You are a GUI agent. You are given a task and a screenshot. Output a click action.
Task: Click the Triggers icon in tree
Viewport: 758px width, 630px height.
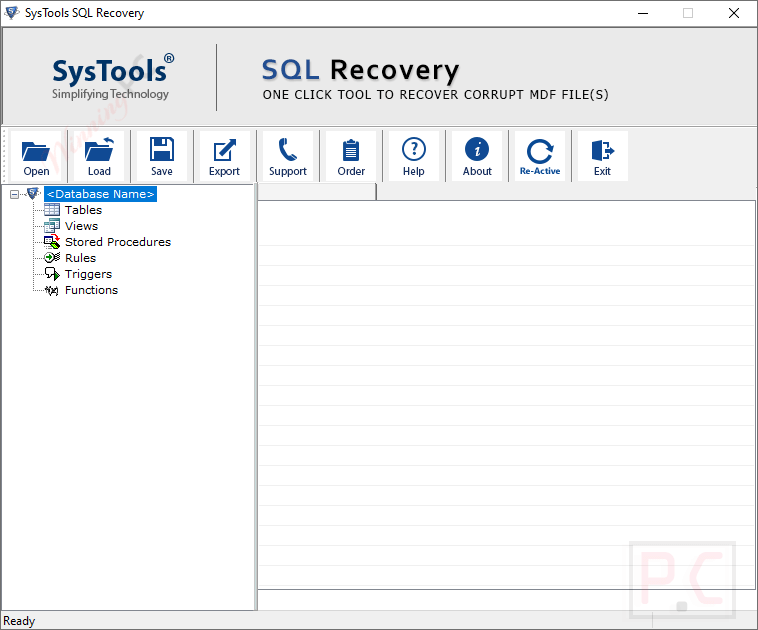tap(52, 274)
